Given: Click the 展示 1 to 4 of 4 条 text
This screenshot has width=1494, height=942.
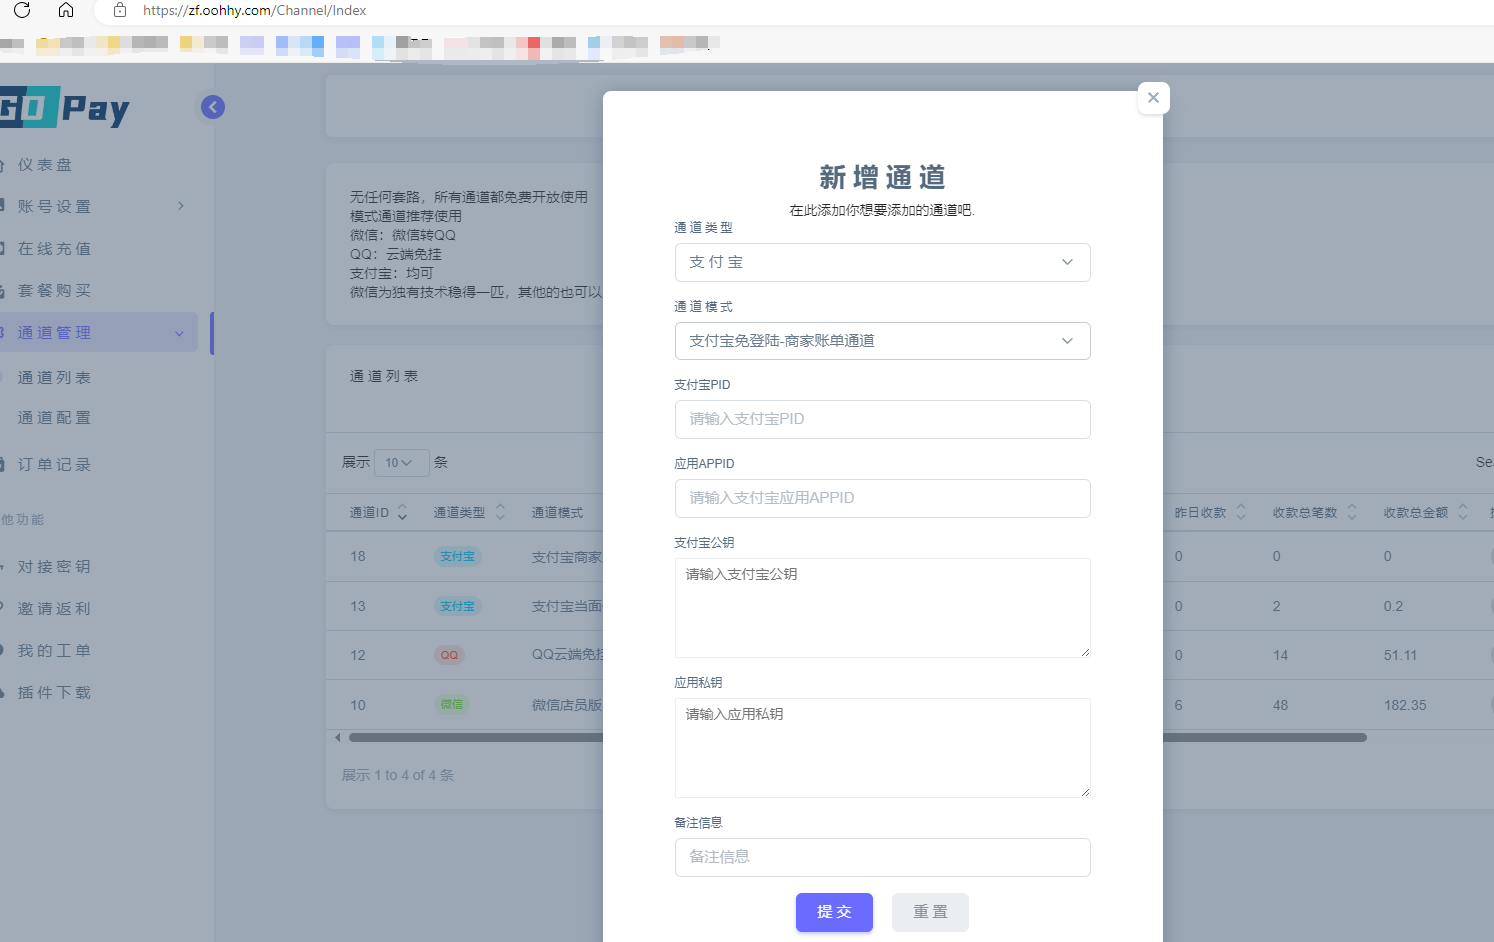Looking at the screenshot, I should [x=398, y=775].
